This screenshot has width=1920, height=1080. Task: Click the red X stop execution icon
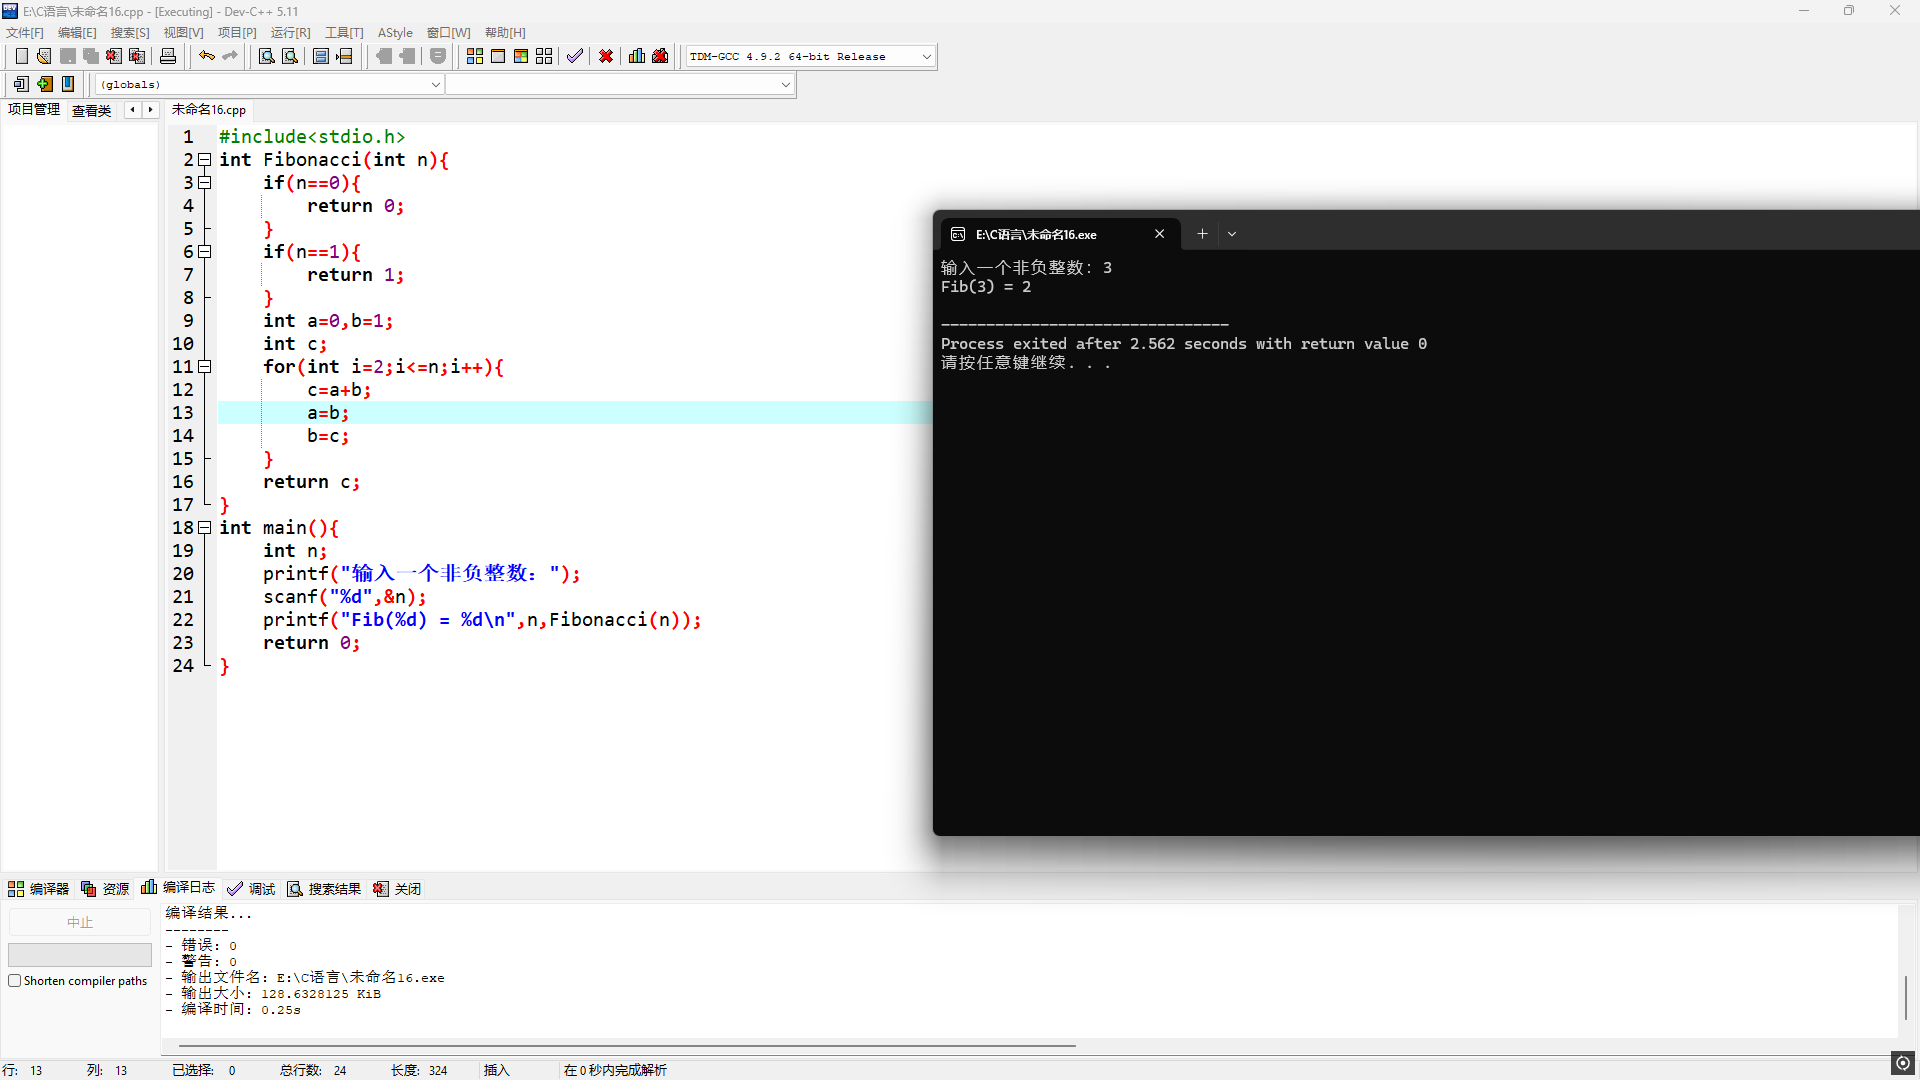point(606,57)
